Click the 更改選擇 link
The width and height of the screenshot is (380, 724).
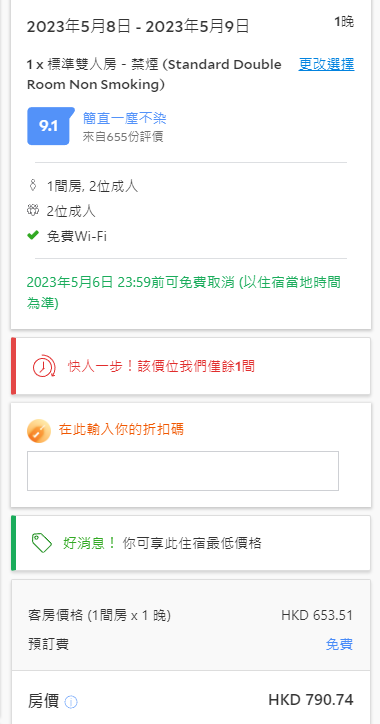[x=326, y=64]
